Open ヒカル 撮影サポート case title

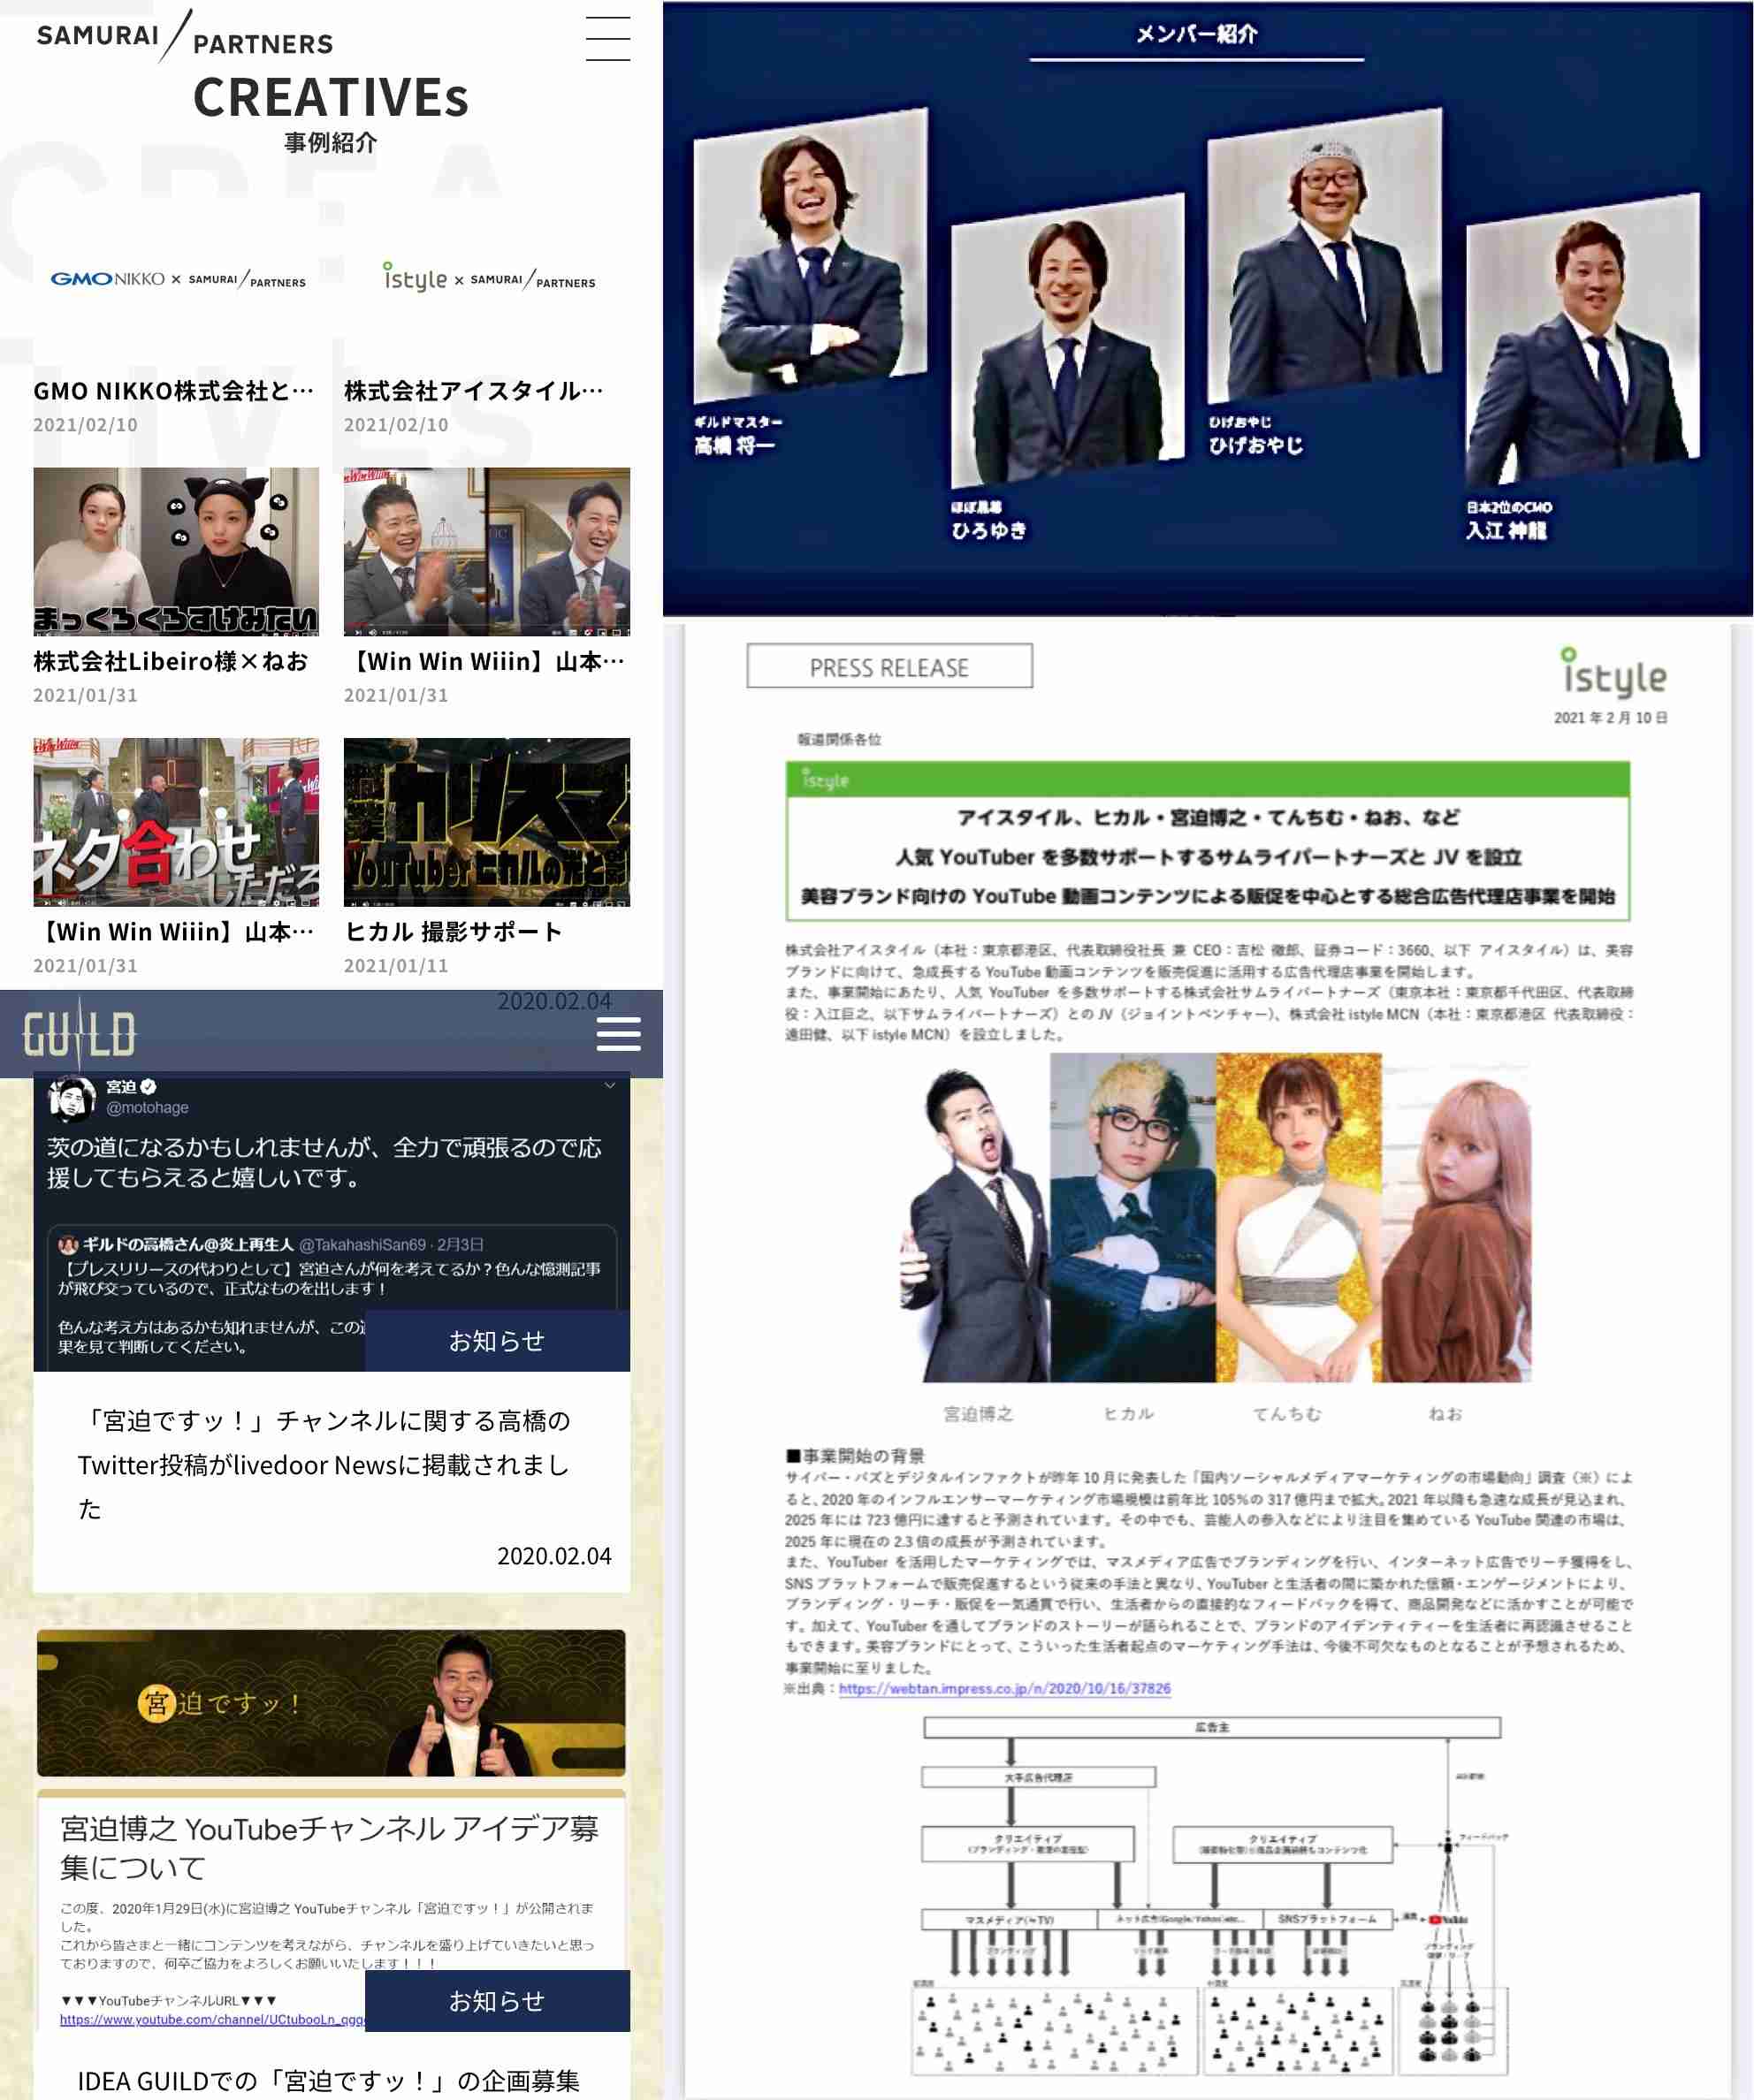[453, 932]
